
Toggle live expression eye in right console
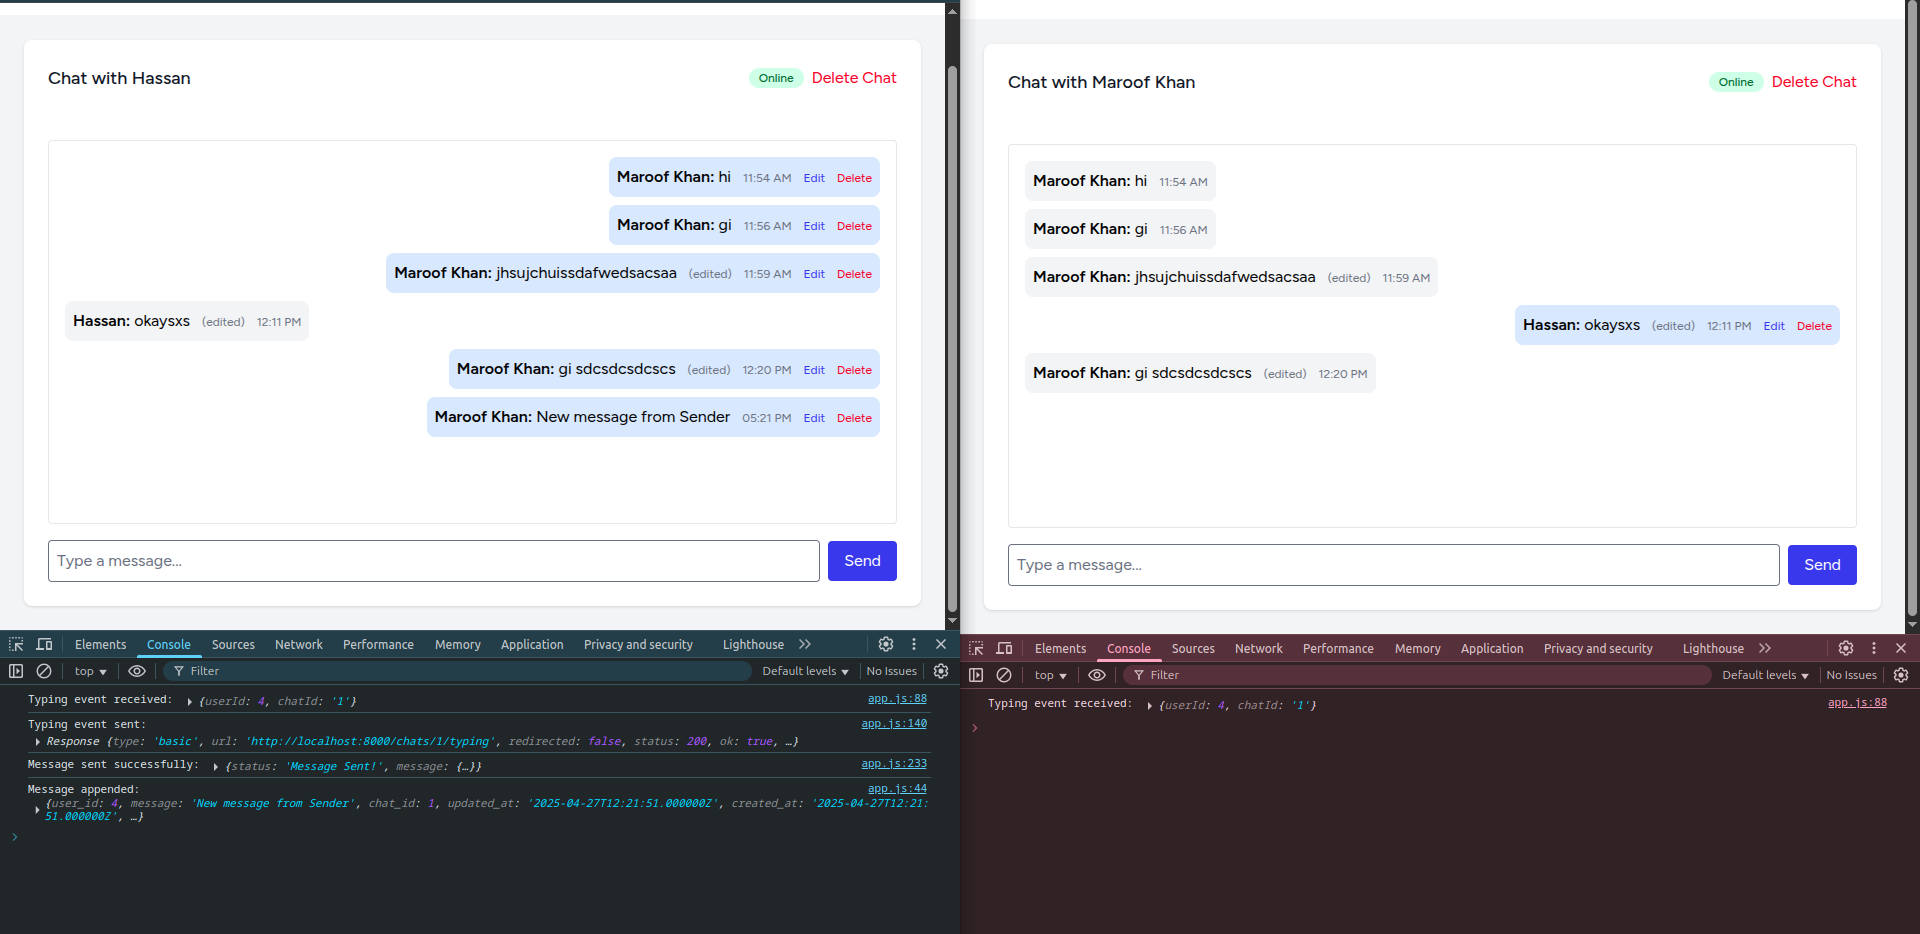click(x=1097, y=676)
